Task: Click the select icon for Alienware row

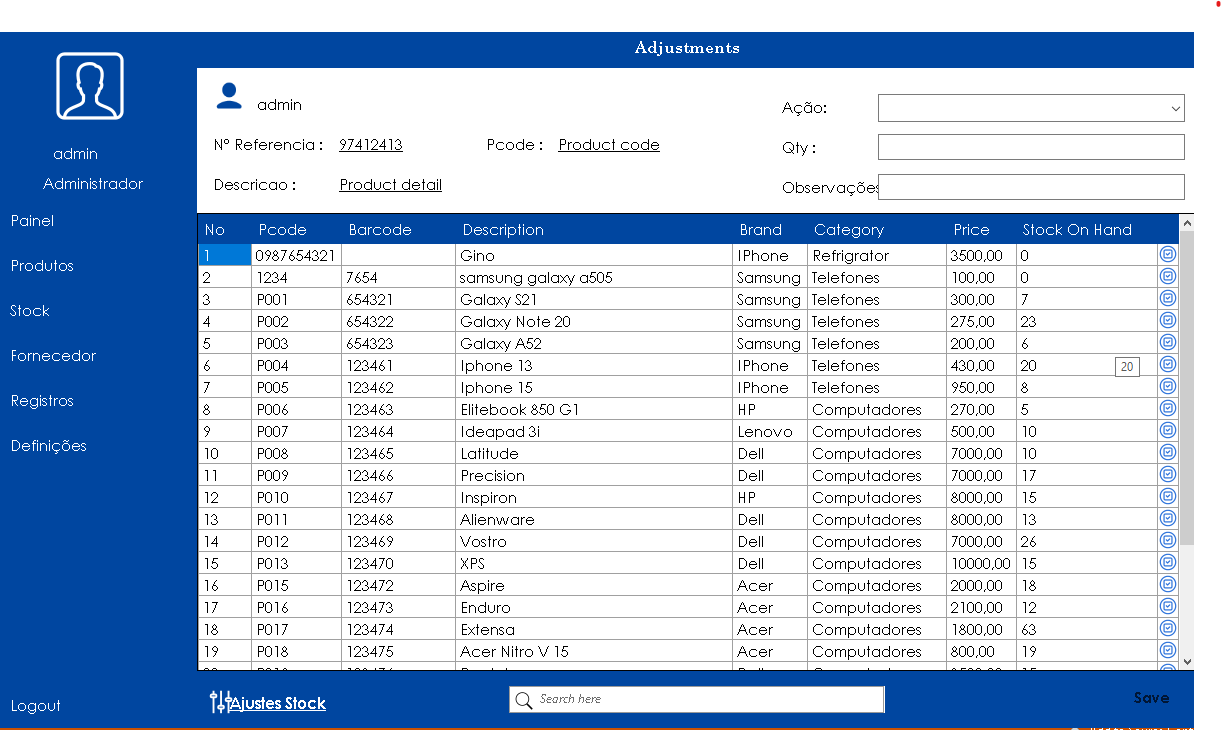Action: (1167, 519)
